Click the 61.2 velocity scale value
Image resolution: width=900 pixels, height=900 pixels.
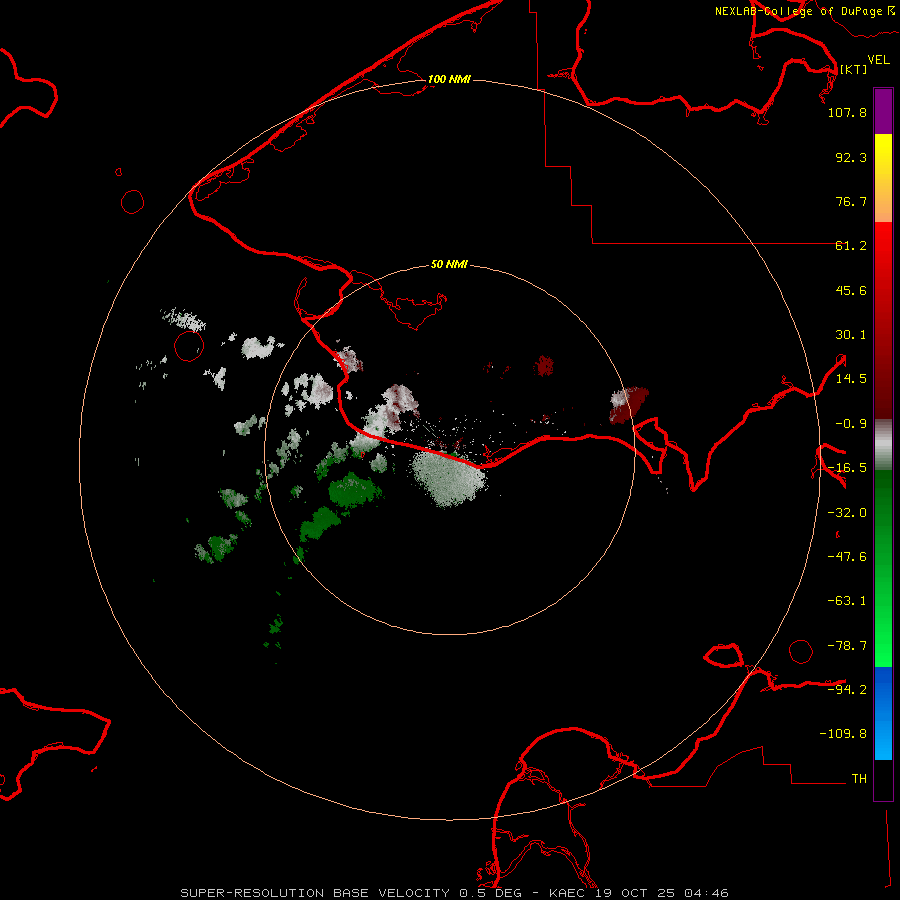(851, 246)
